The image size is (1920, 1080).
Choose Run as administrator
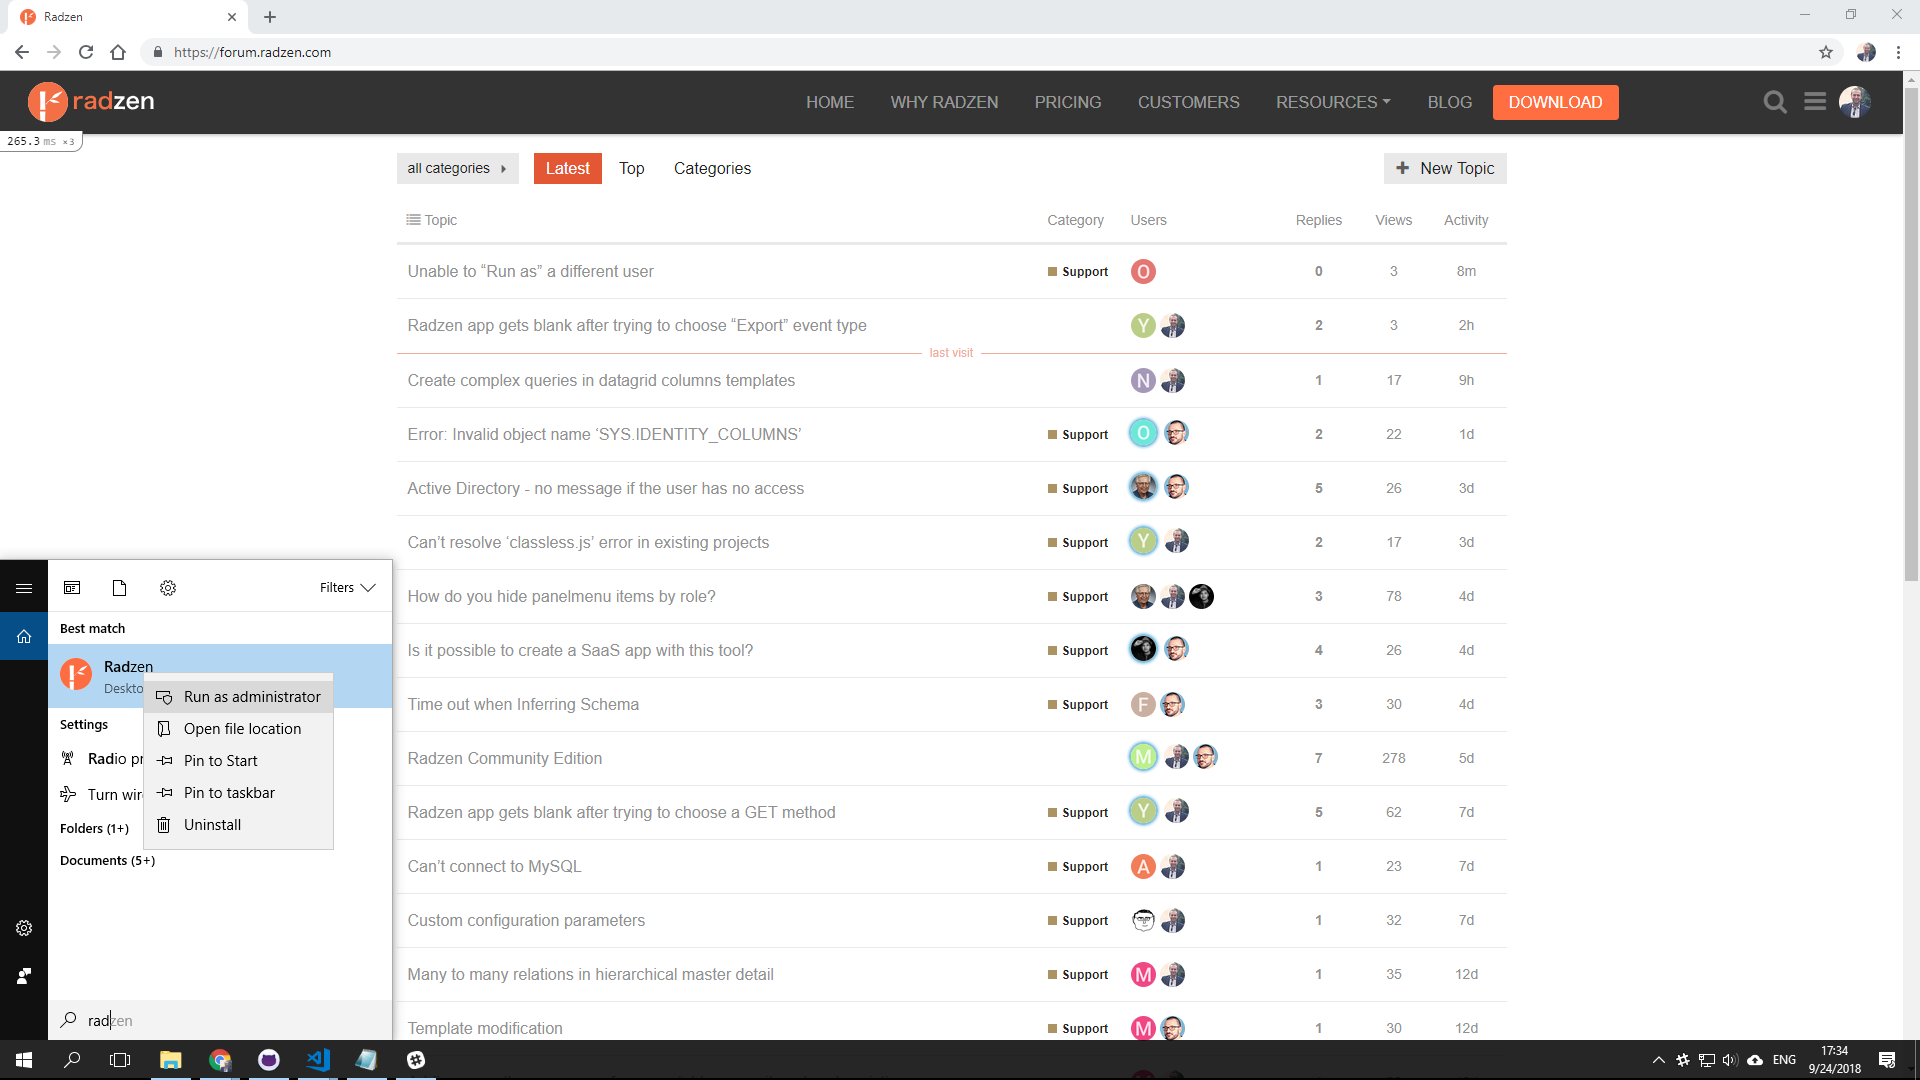pos(238,697)
